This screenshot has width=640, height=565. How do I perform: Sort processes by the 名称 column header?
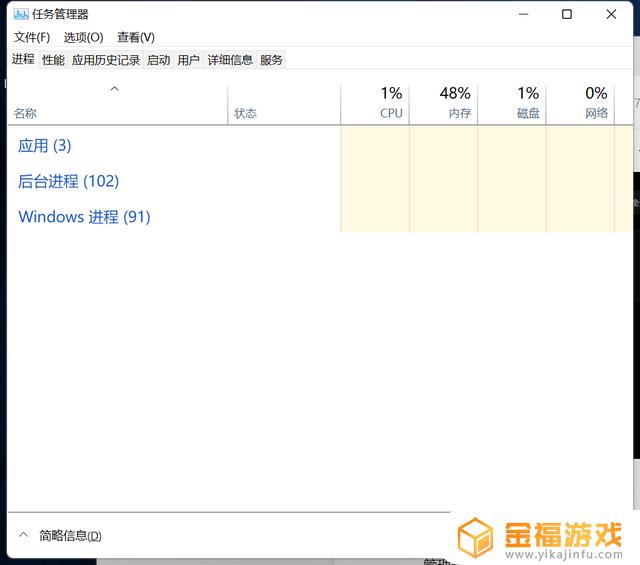pos(118,104)
